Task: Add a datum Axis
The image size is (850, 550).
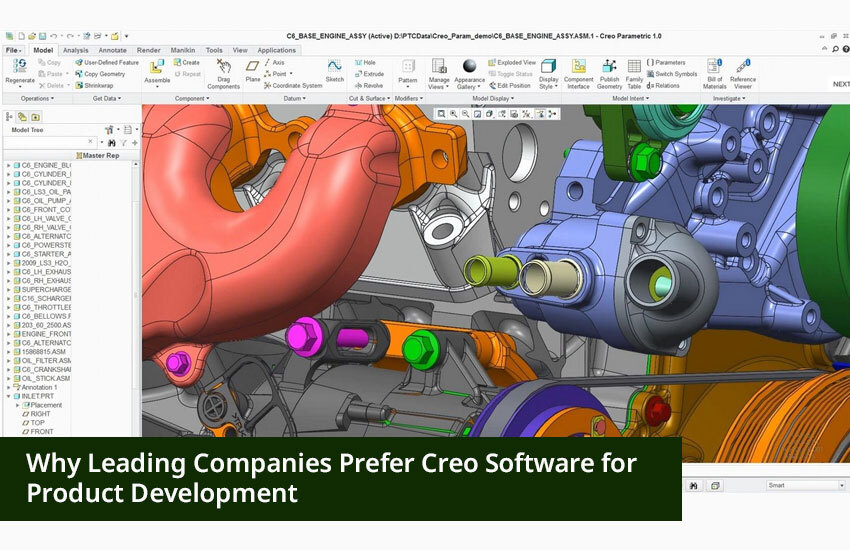Action: pyautogui.click(x=274, y=62)
